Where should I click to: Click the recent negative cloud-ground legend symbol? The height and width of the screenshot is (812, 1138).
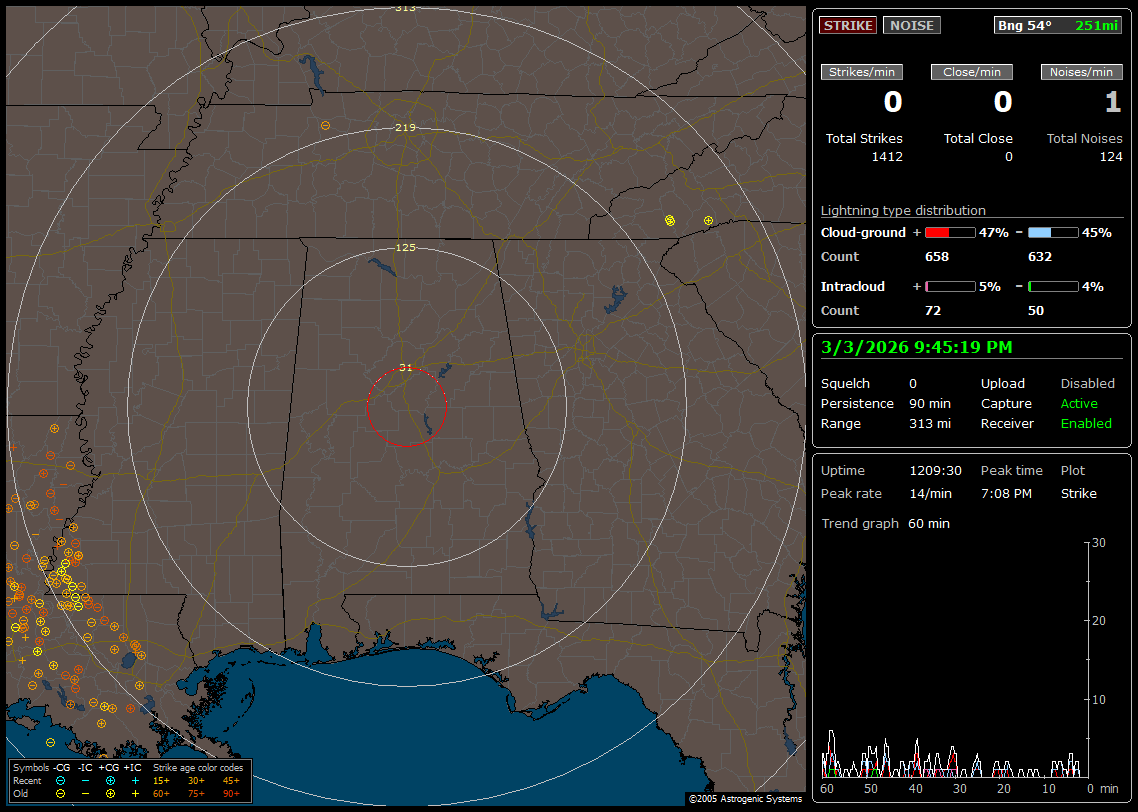tap(60, 780)
